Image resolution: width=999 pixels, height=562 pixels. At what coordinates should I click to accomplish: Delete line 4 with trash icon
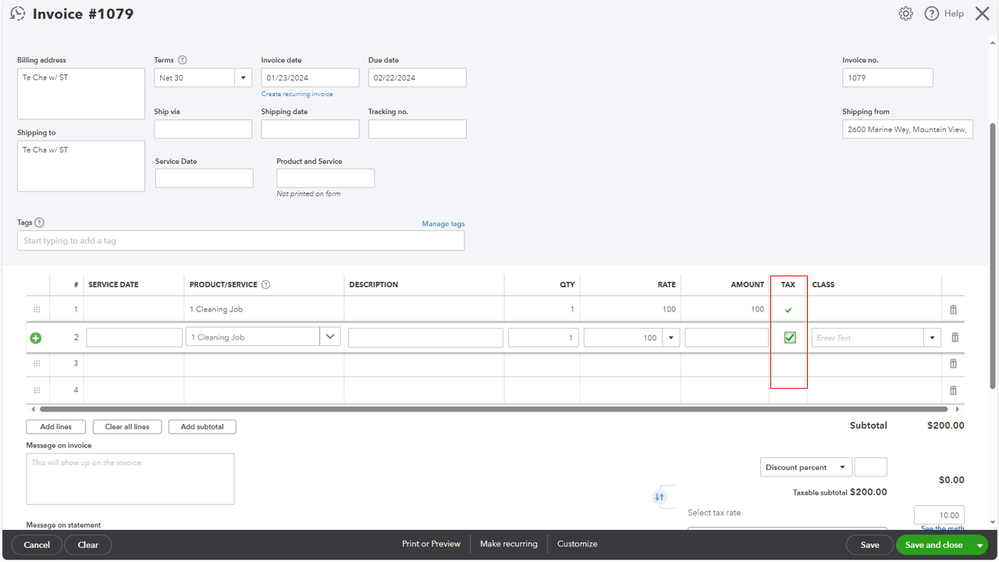coord(953,390)
